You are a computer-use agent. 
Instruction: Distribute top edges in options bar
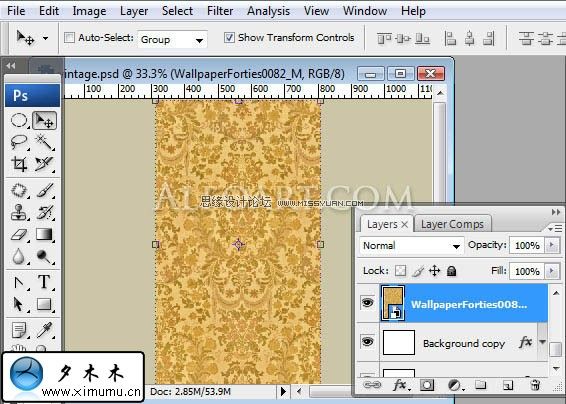click(x=527, y=38)
